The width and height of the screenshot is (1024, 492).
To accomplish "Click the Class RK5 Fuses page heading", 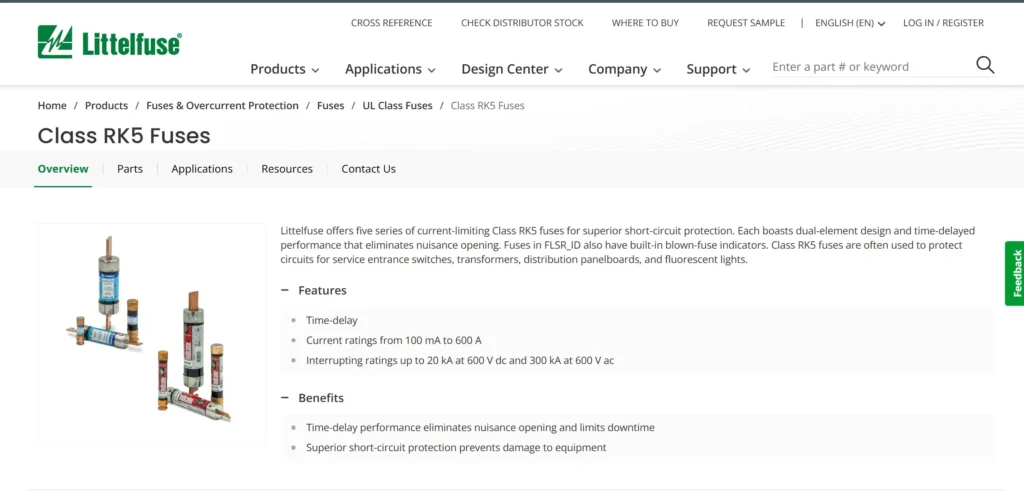I will (124, 135).
